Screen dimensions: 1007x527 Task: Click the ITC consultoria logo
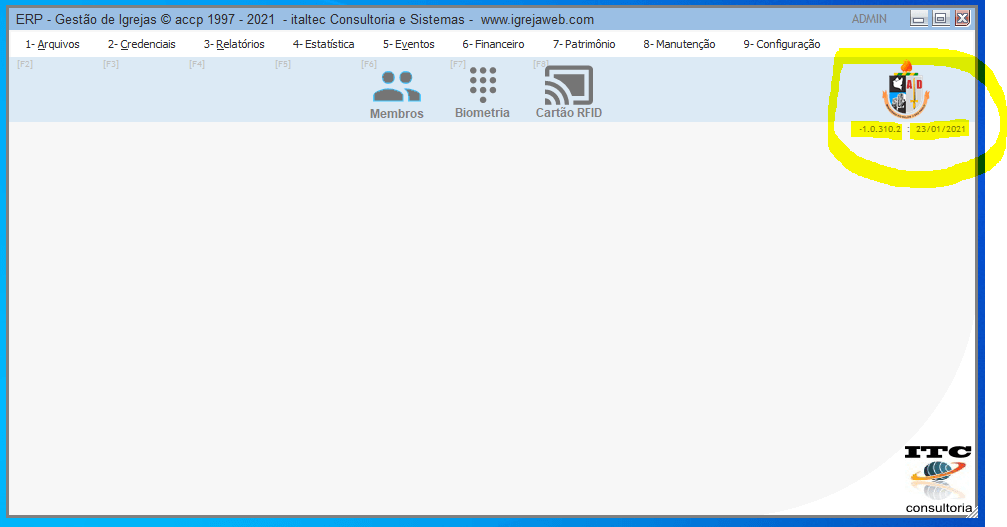[x=938, y=478]
